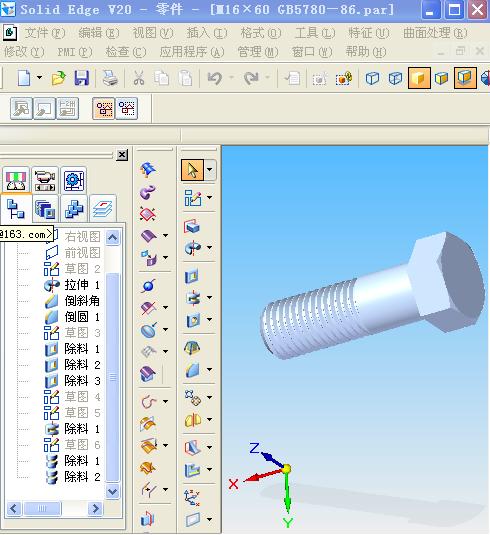The width and height of the screenshot is (490, 535).
Task: Save the part with floppy disk icon
Action: tap(82, 78)
